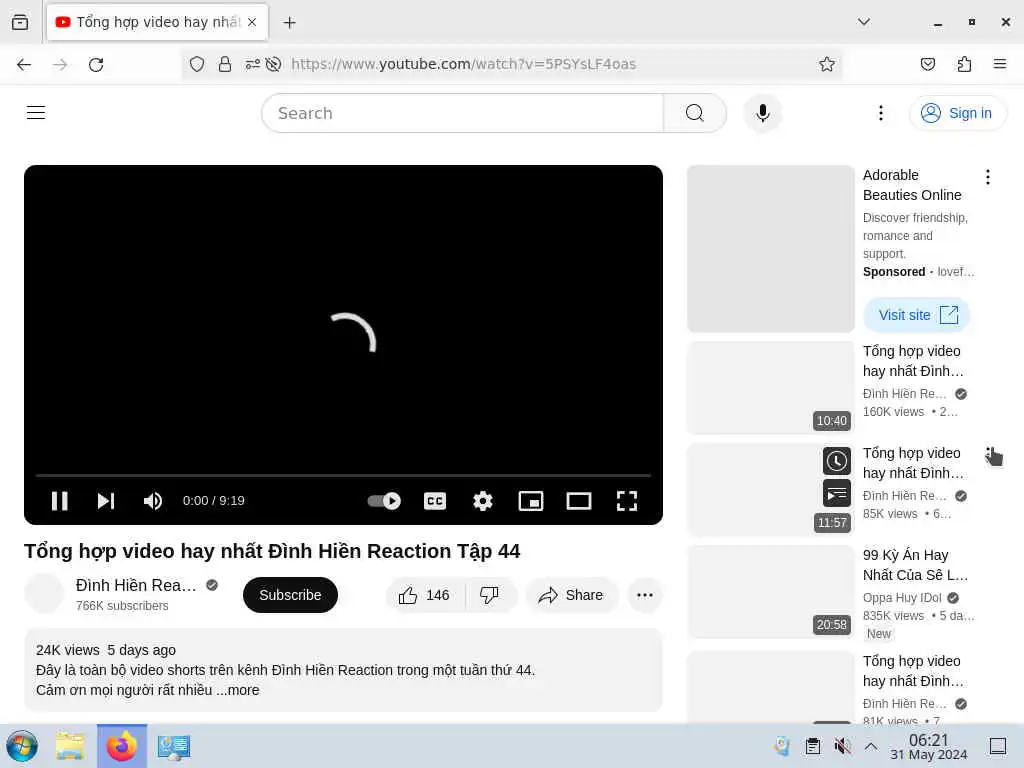Open clipboard tray icon

click(813, 746)
